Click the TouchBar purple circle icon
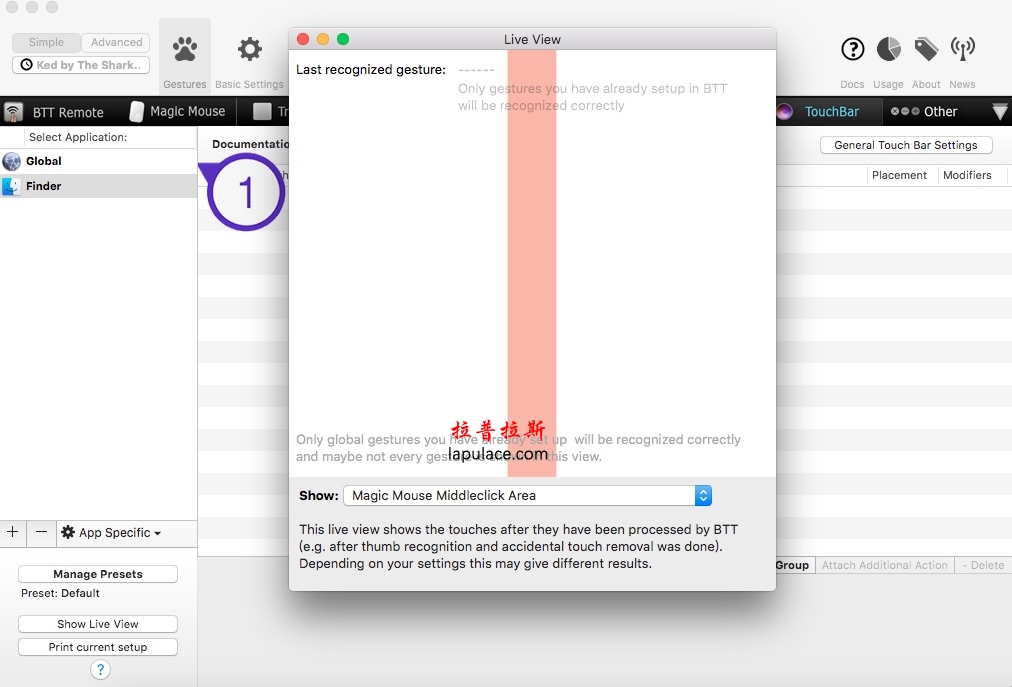1012x687 pixels. pos(784,112)
